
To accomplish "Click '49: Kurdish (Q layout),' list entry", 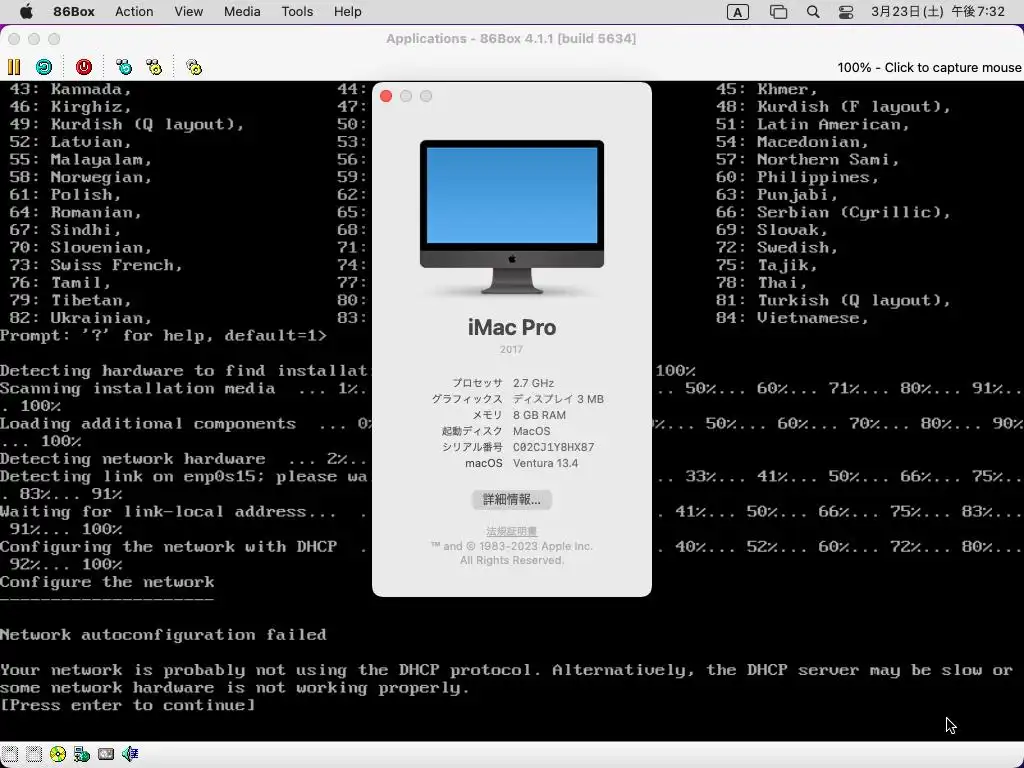I will pos(127,124).
